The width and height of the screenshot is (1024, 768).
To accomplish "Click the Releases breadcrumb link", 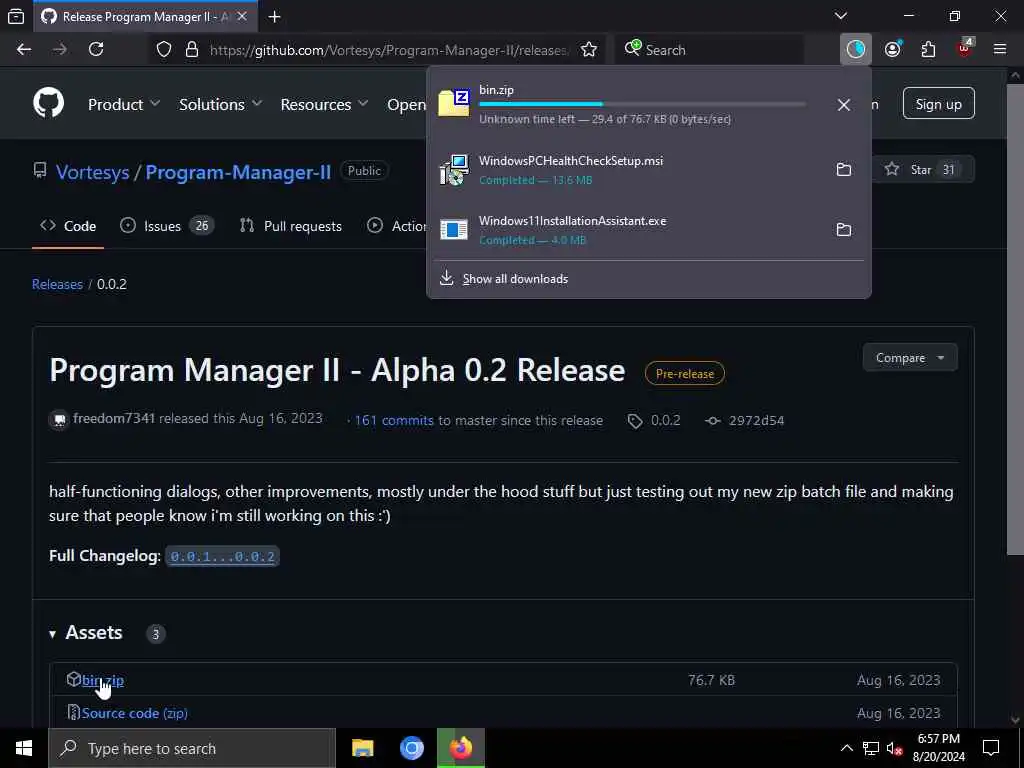I will coord(57,284).
